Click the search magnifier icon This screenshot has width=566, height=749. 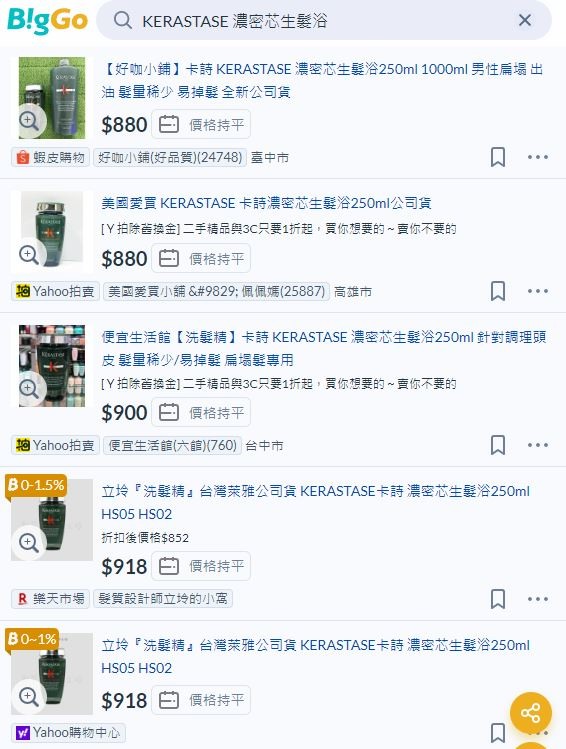[x=123, y=21]
